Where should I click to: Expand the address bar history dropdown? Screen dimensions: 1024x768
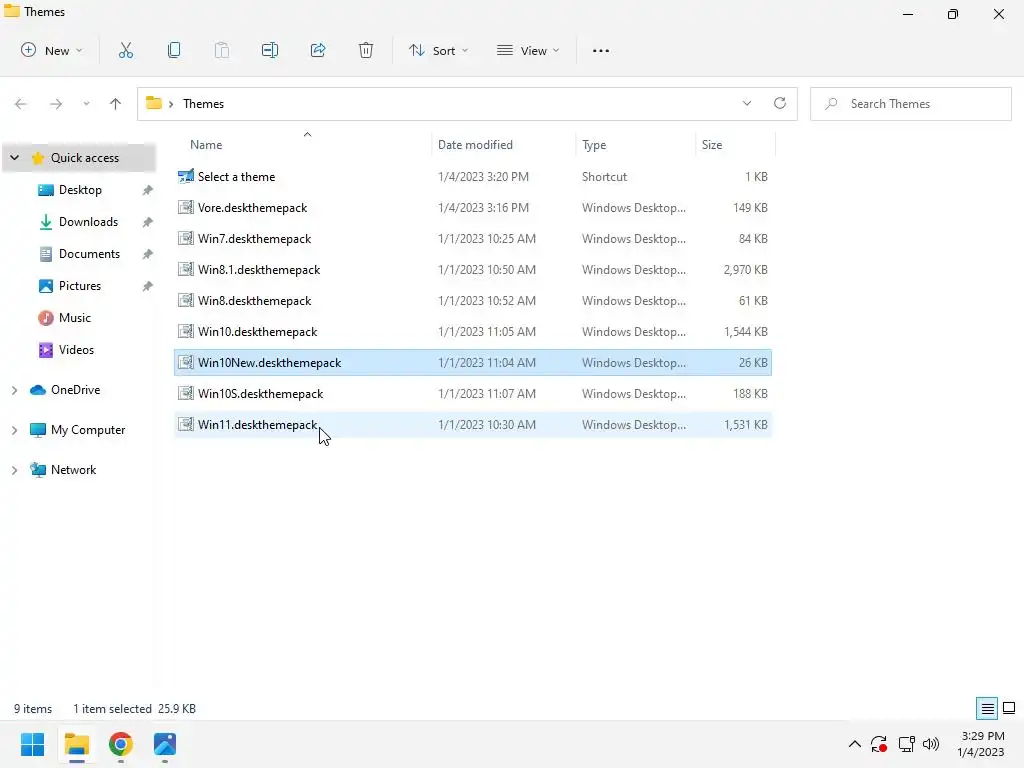pyautogui.click(x=746, y=103)
